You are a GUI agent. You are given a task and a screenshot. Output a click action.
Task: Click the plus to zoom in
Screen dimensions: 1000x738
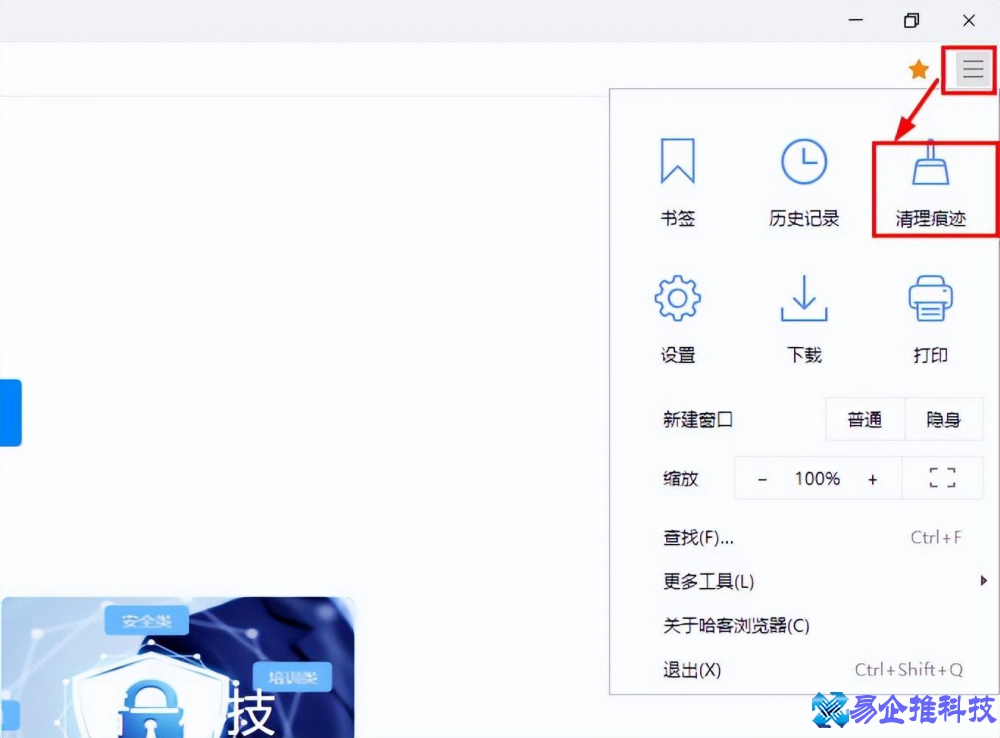click(x=870, y=478)
